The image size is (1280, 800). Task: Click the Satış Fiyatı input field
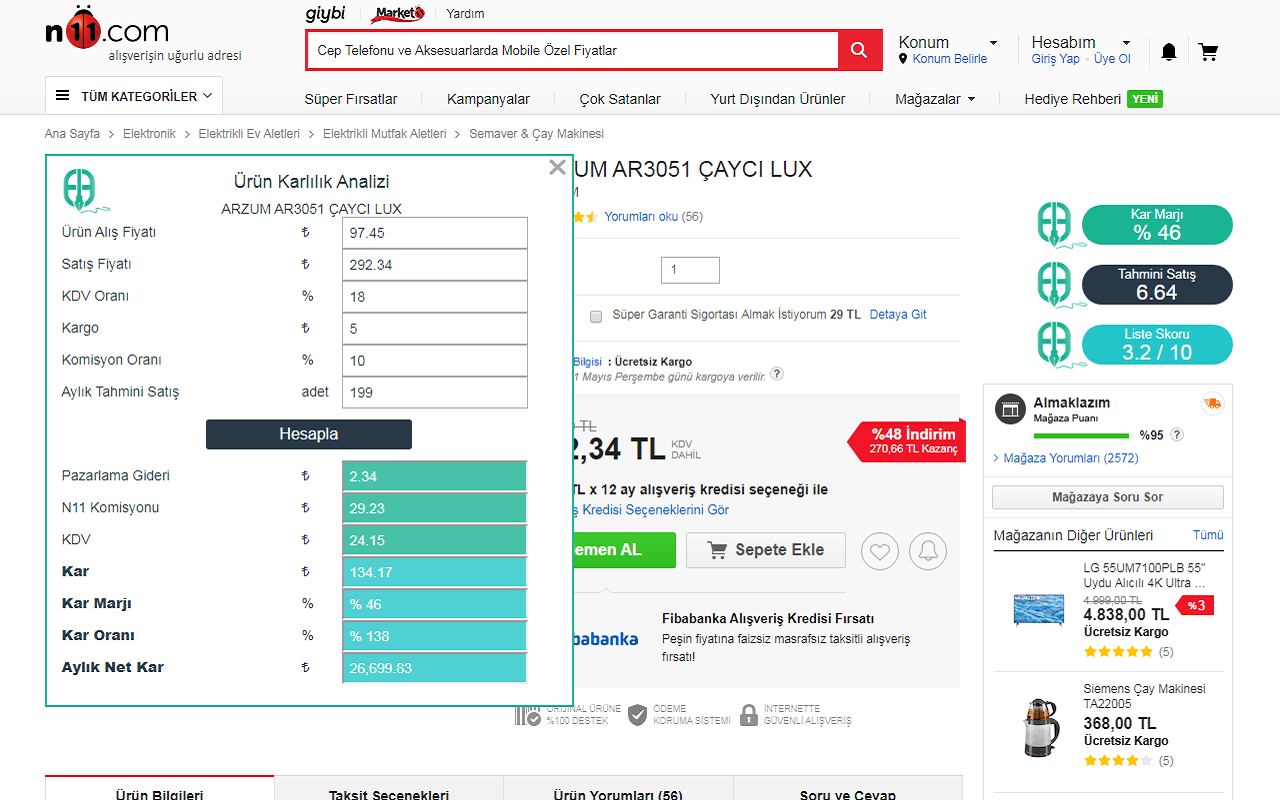tap(434, 264)
